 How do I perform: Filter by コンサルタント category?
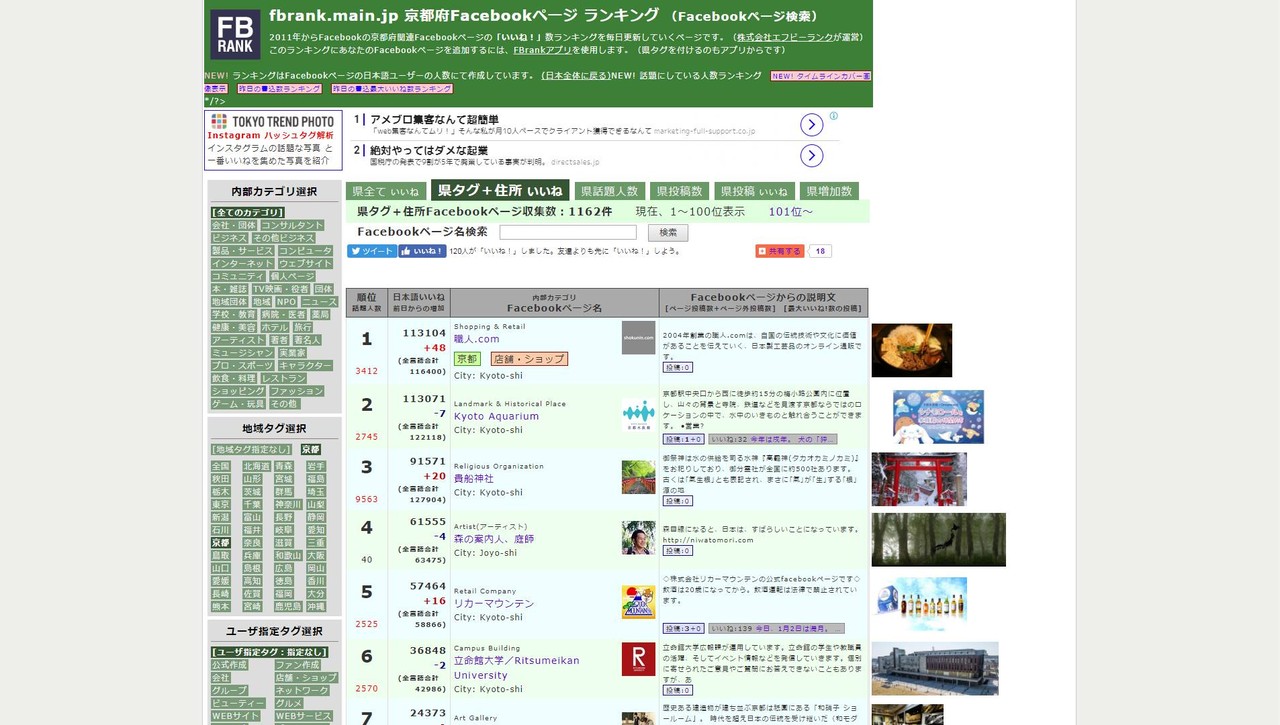point(293,226)
